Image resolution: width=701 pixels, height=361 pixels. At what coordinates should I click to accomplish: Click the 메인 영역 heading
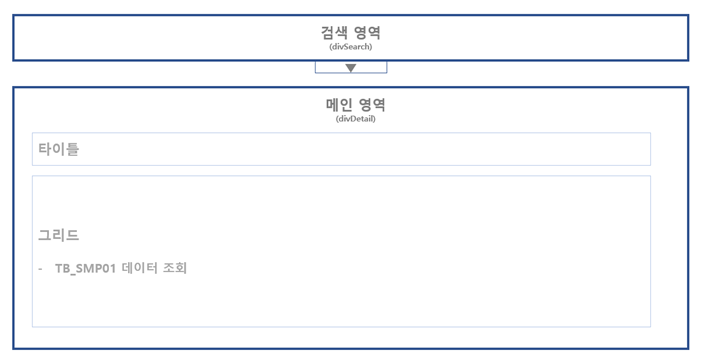[x=355, y=105]
